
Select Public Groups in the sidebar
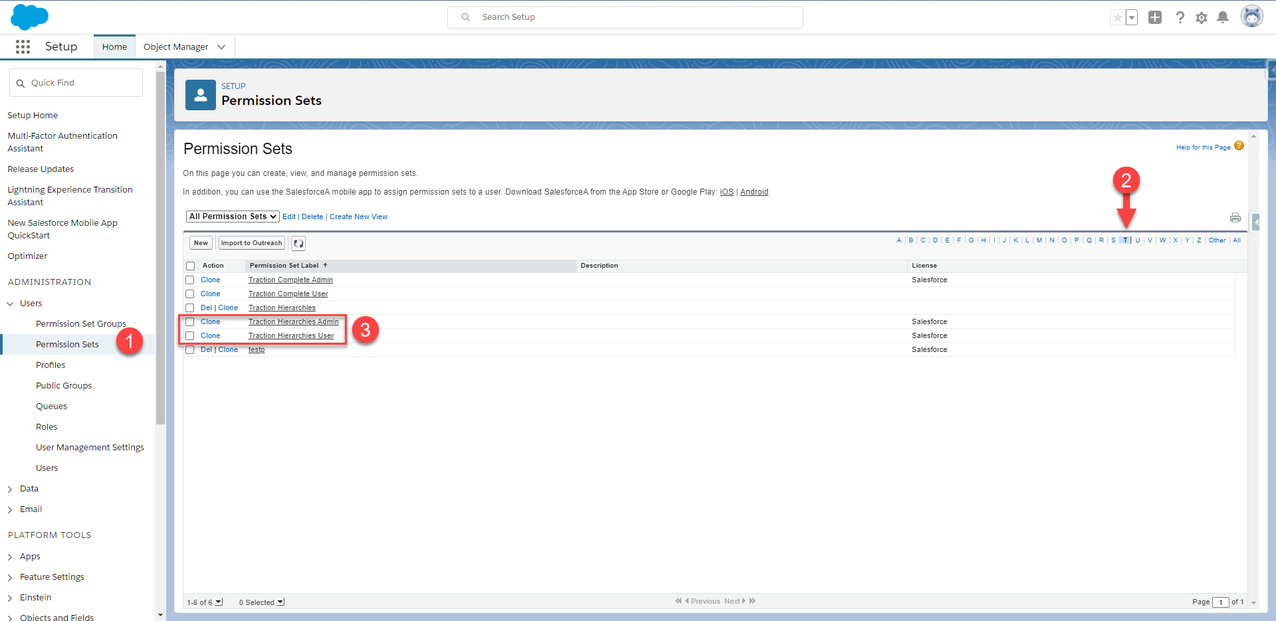click(64, 386)
